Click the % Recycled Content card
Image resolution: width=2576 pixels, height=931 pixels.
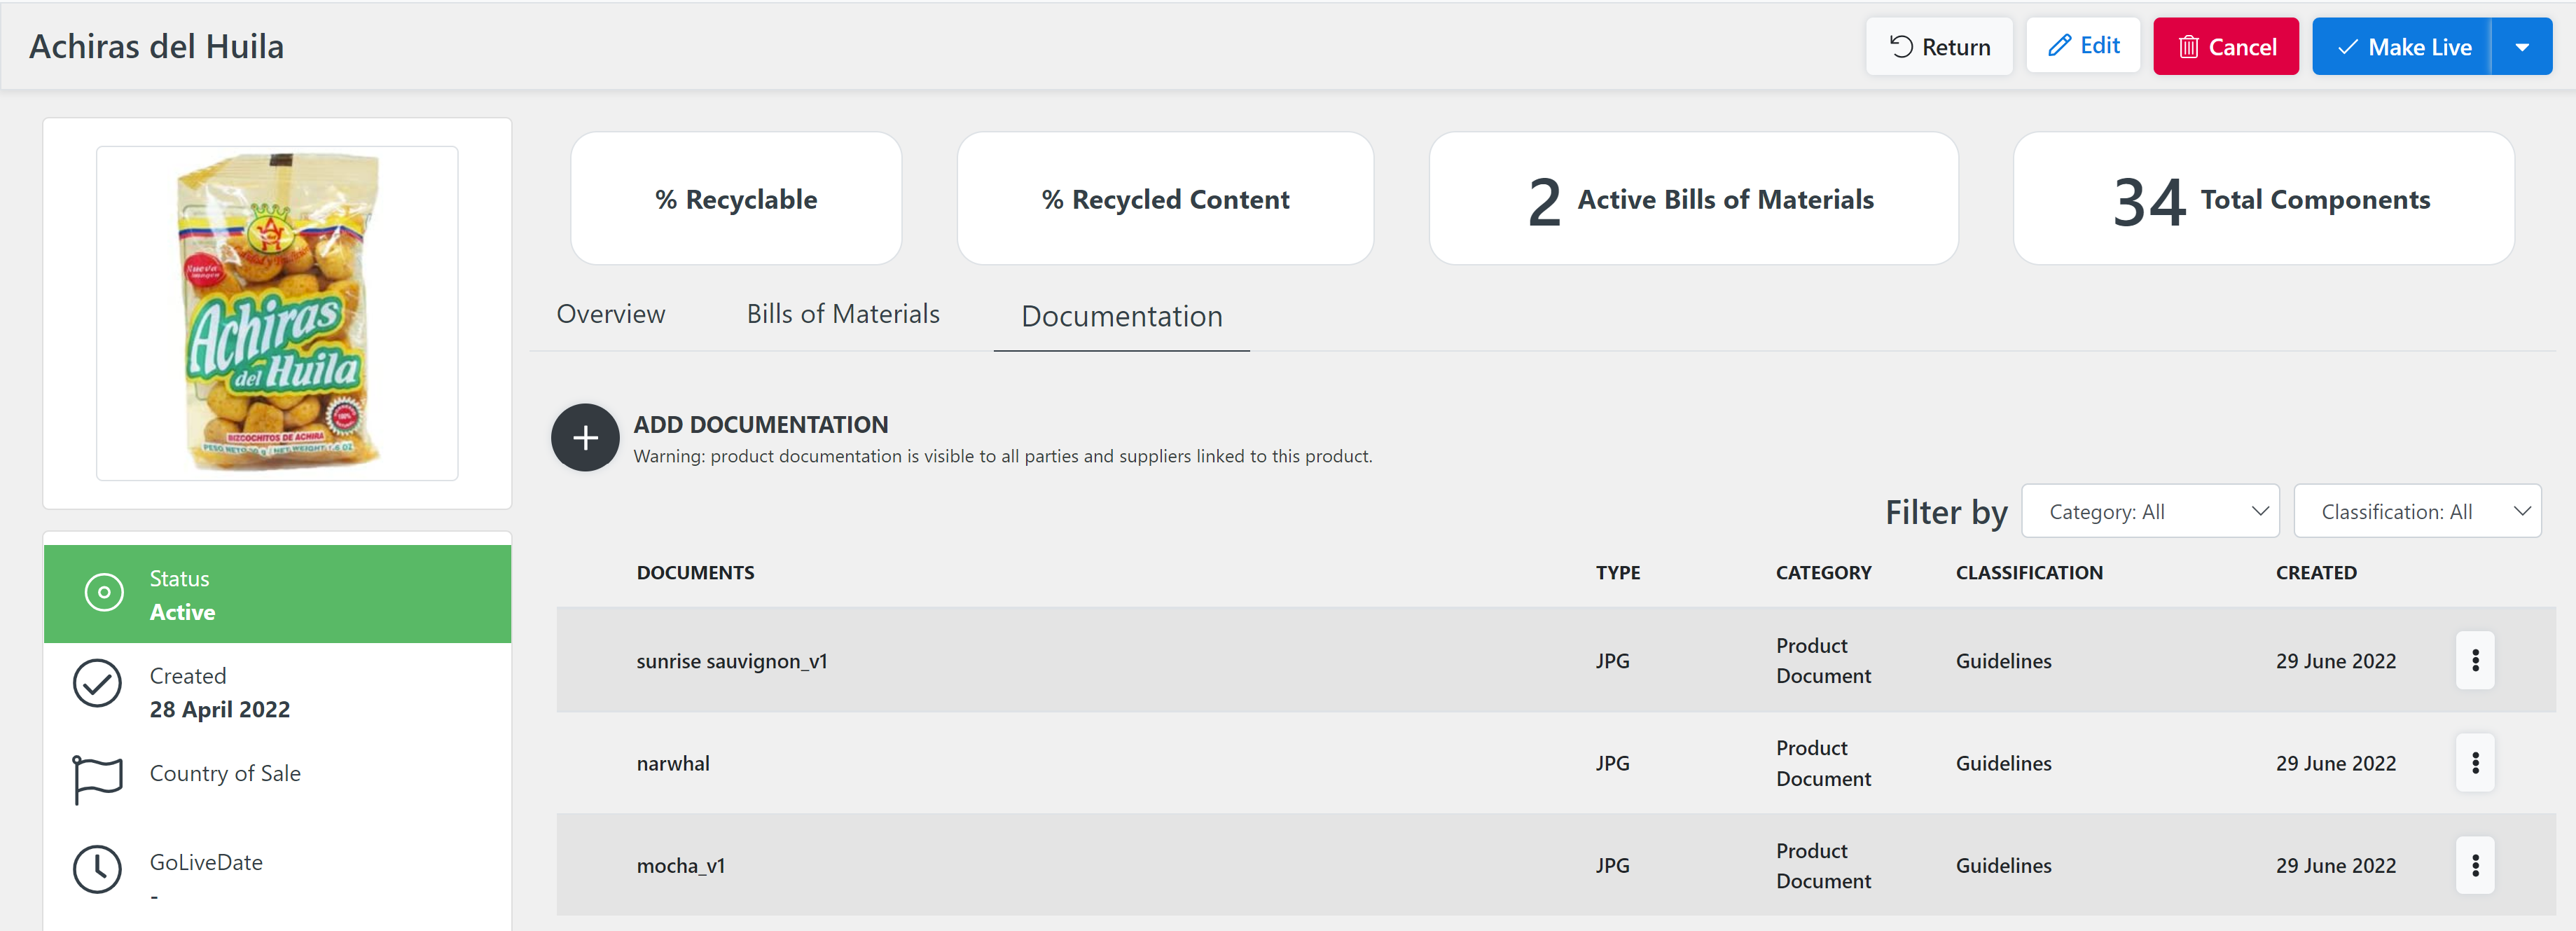(x=1165, y=199)
